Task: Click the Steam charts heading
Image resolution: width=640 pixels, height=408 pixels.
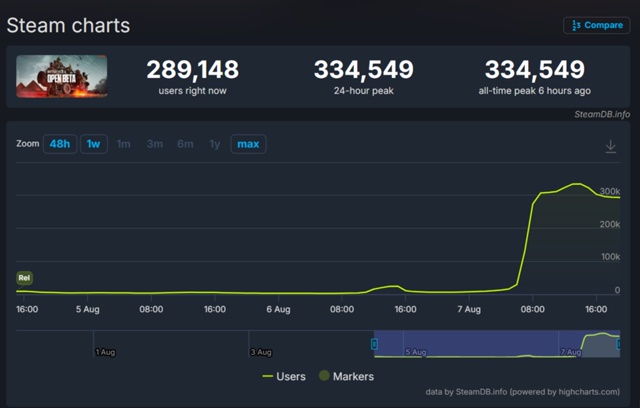Action: [x=68, y=25]
